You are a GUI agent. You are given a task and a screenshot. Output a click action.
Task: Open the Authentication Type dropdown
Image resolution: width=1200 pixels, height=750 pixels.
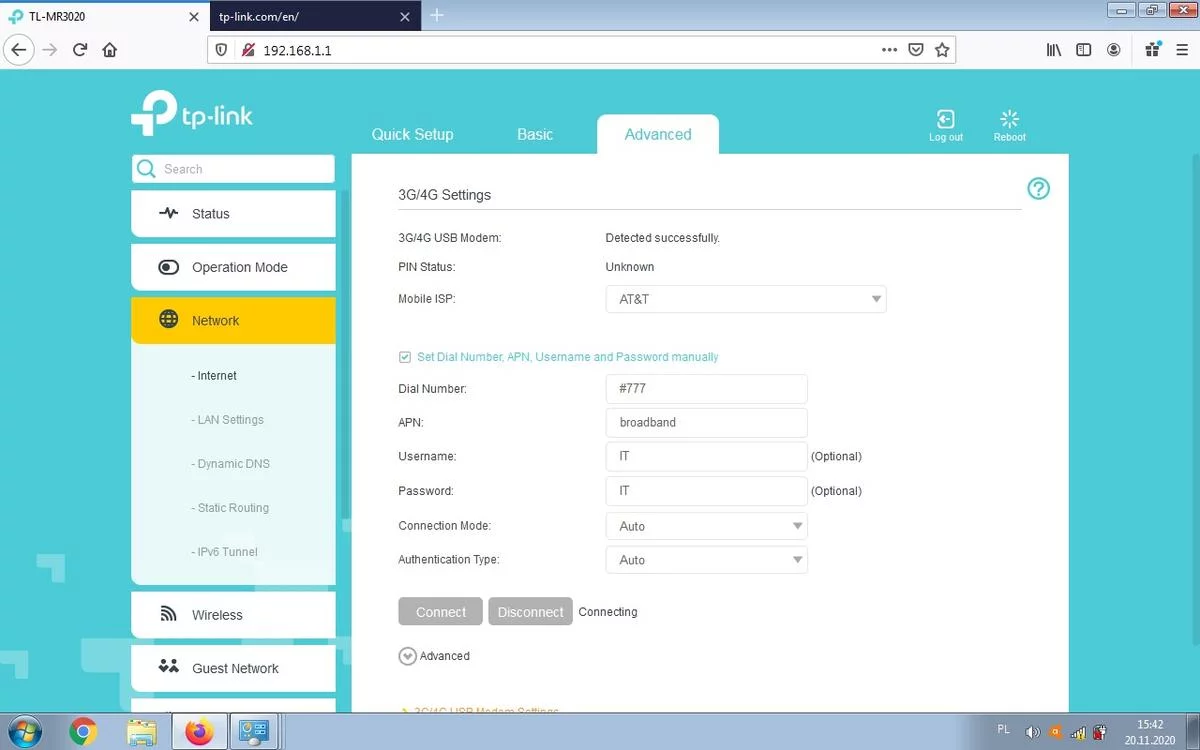point(706,560)
